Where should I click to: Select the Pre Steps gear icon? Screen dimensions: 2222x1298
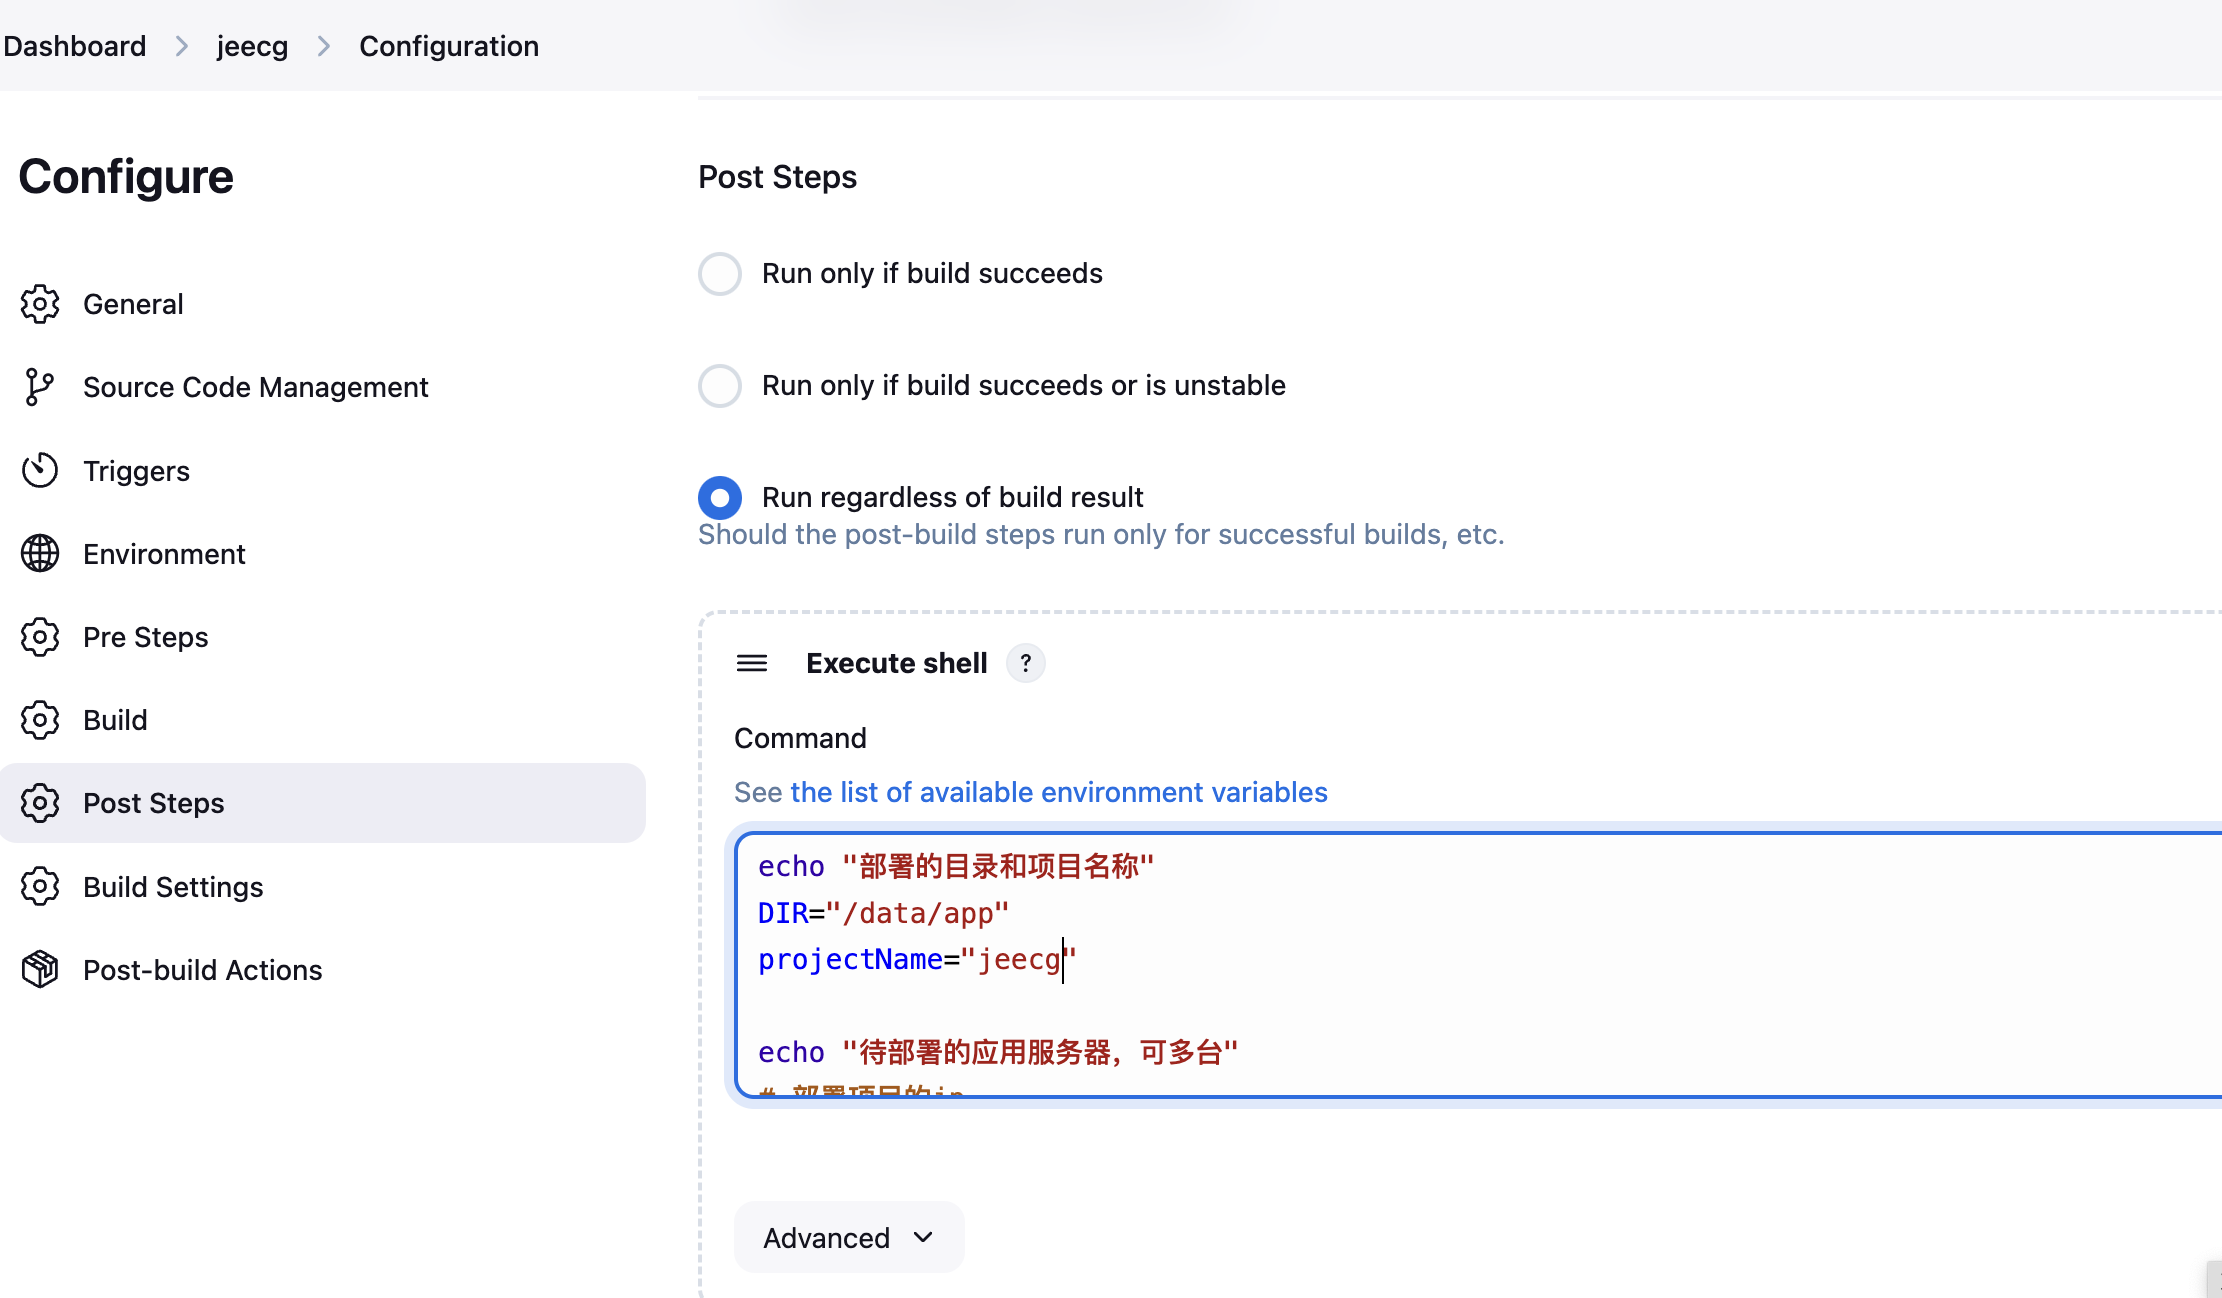point(40,637)
